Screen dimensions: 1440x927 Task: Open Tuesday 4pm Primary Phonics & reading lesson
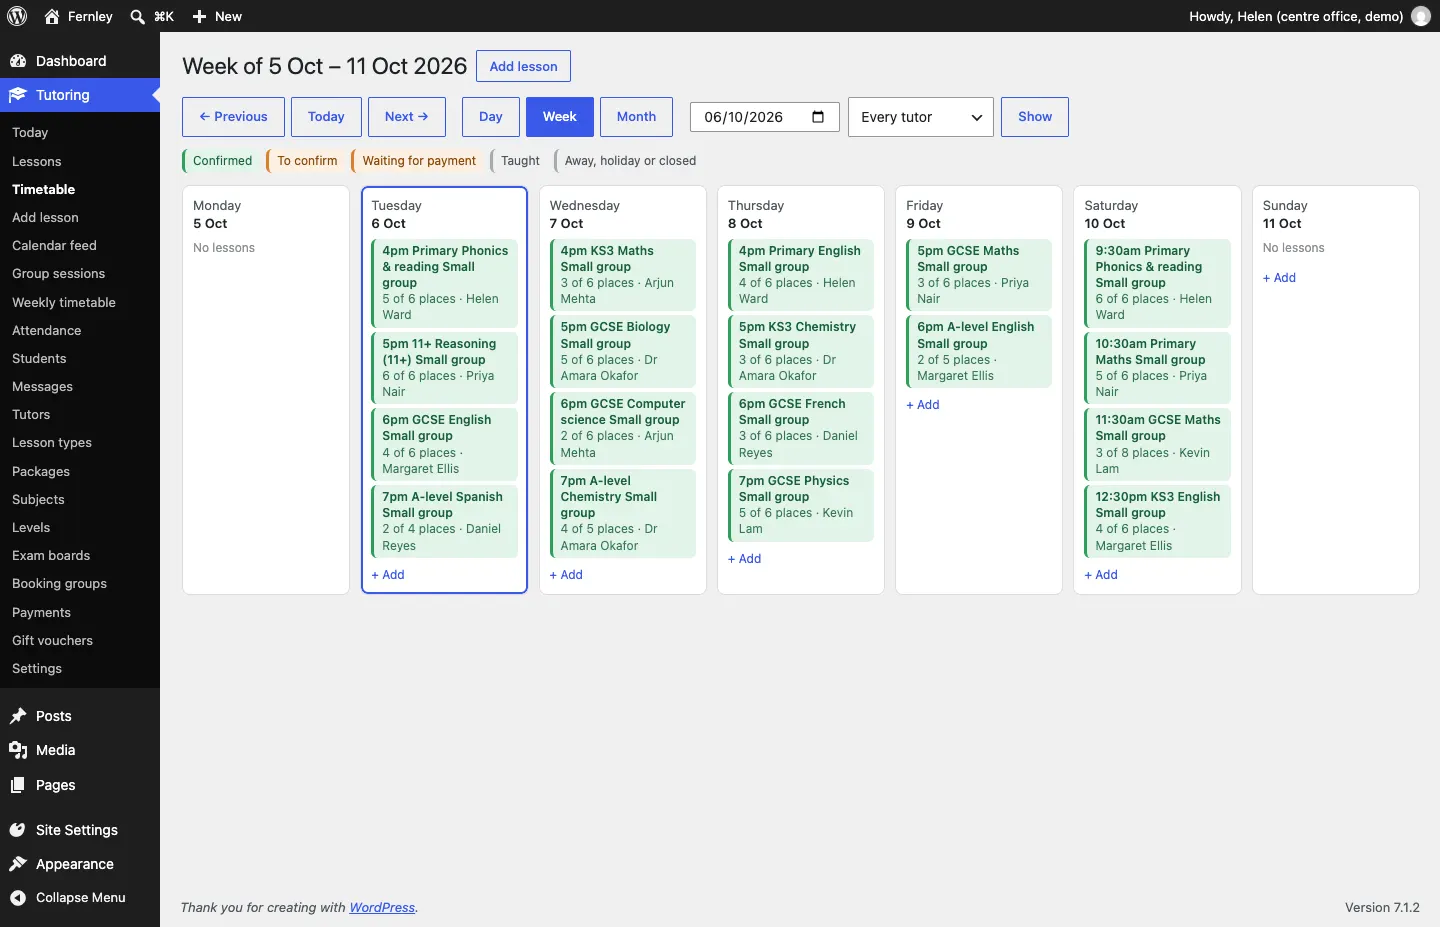pos(445,283)
